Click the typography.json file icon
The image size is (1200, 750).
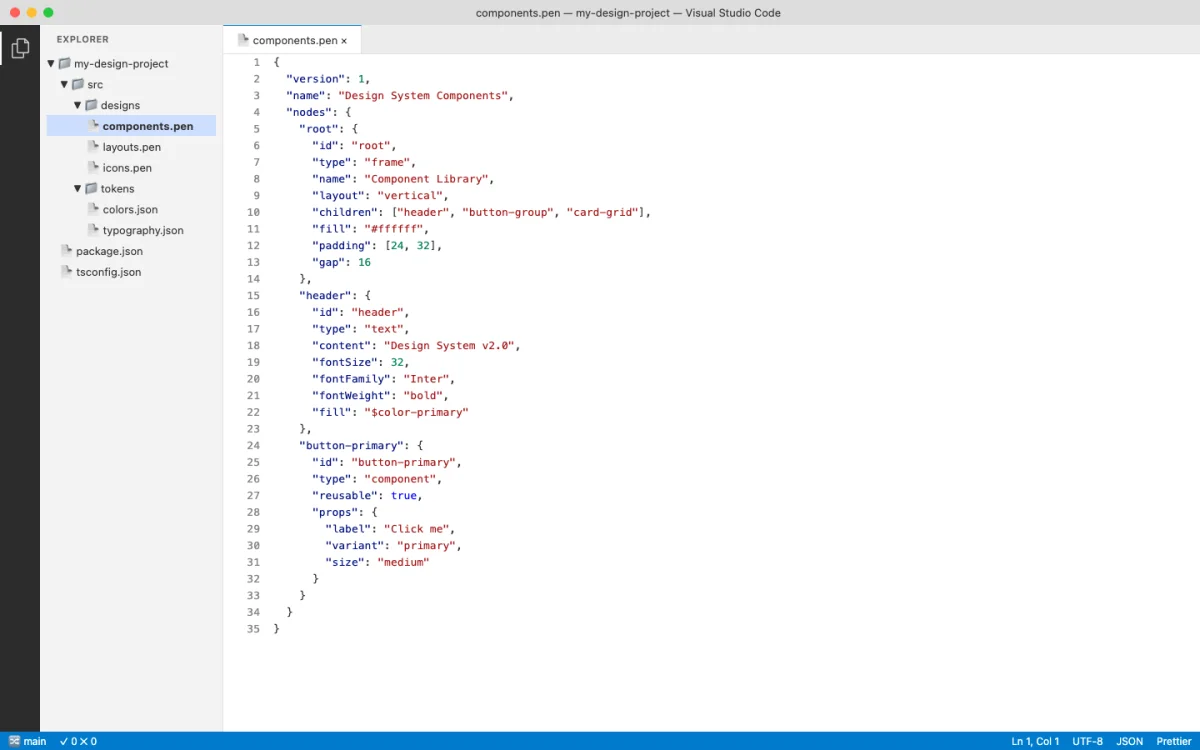click(94, 231)
